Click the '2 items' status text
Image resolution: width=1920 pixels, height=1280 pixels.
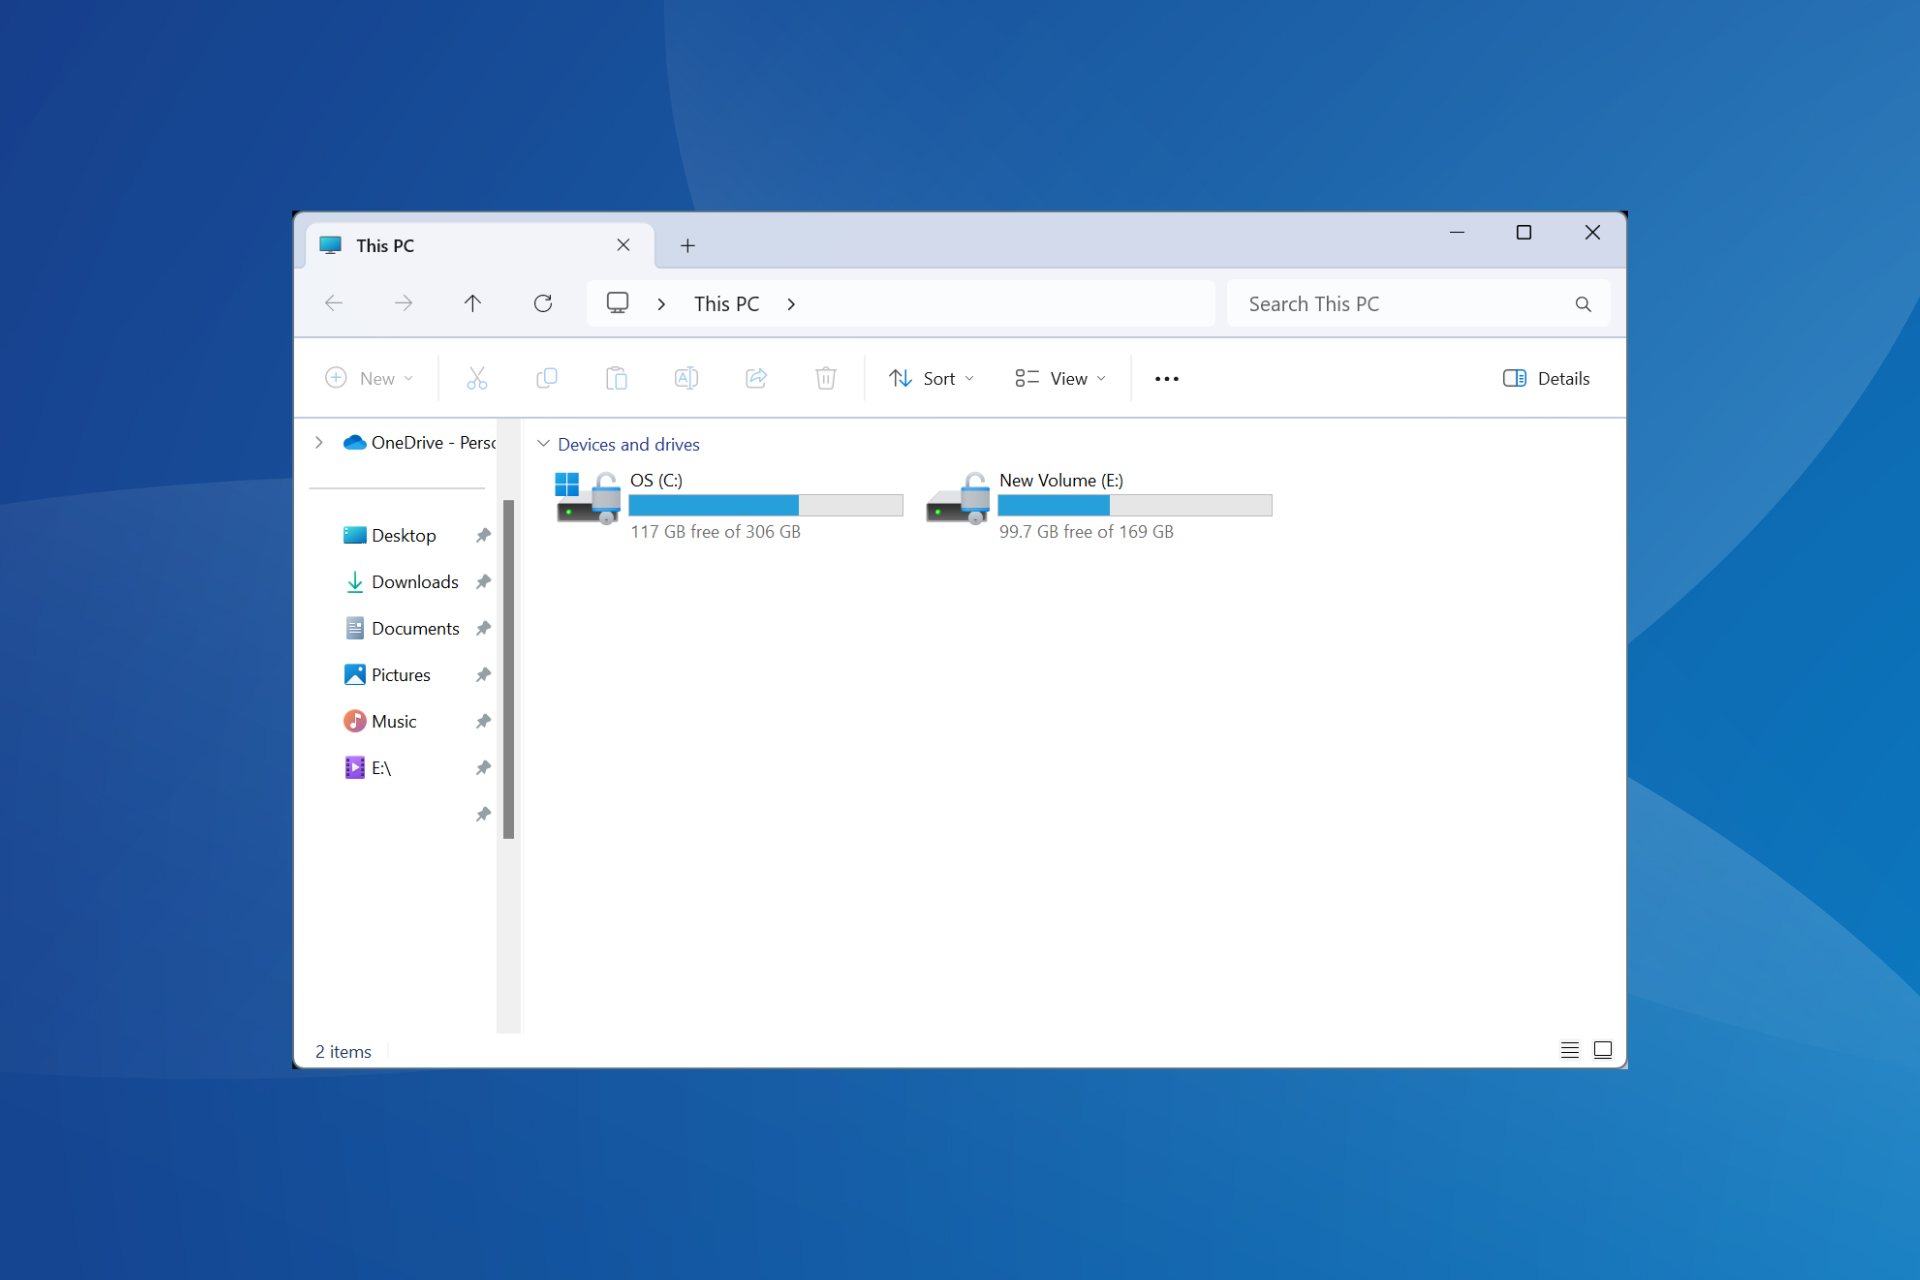343,1052
